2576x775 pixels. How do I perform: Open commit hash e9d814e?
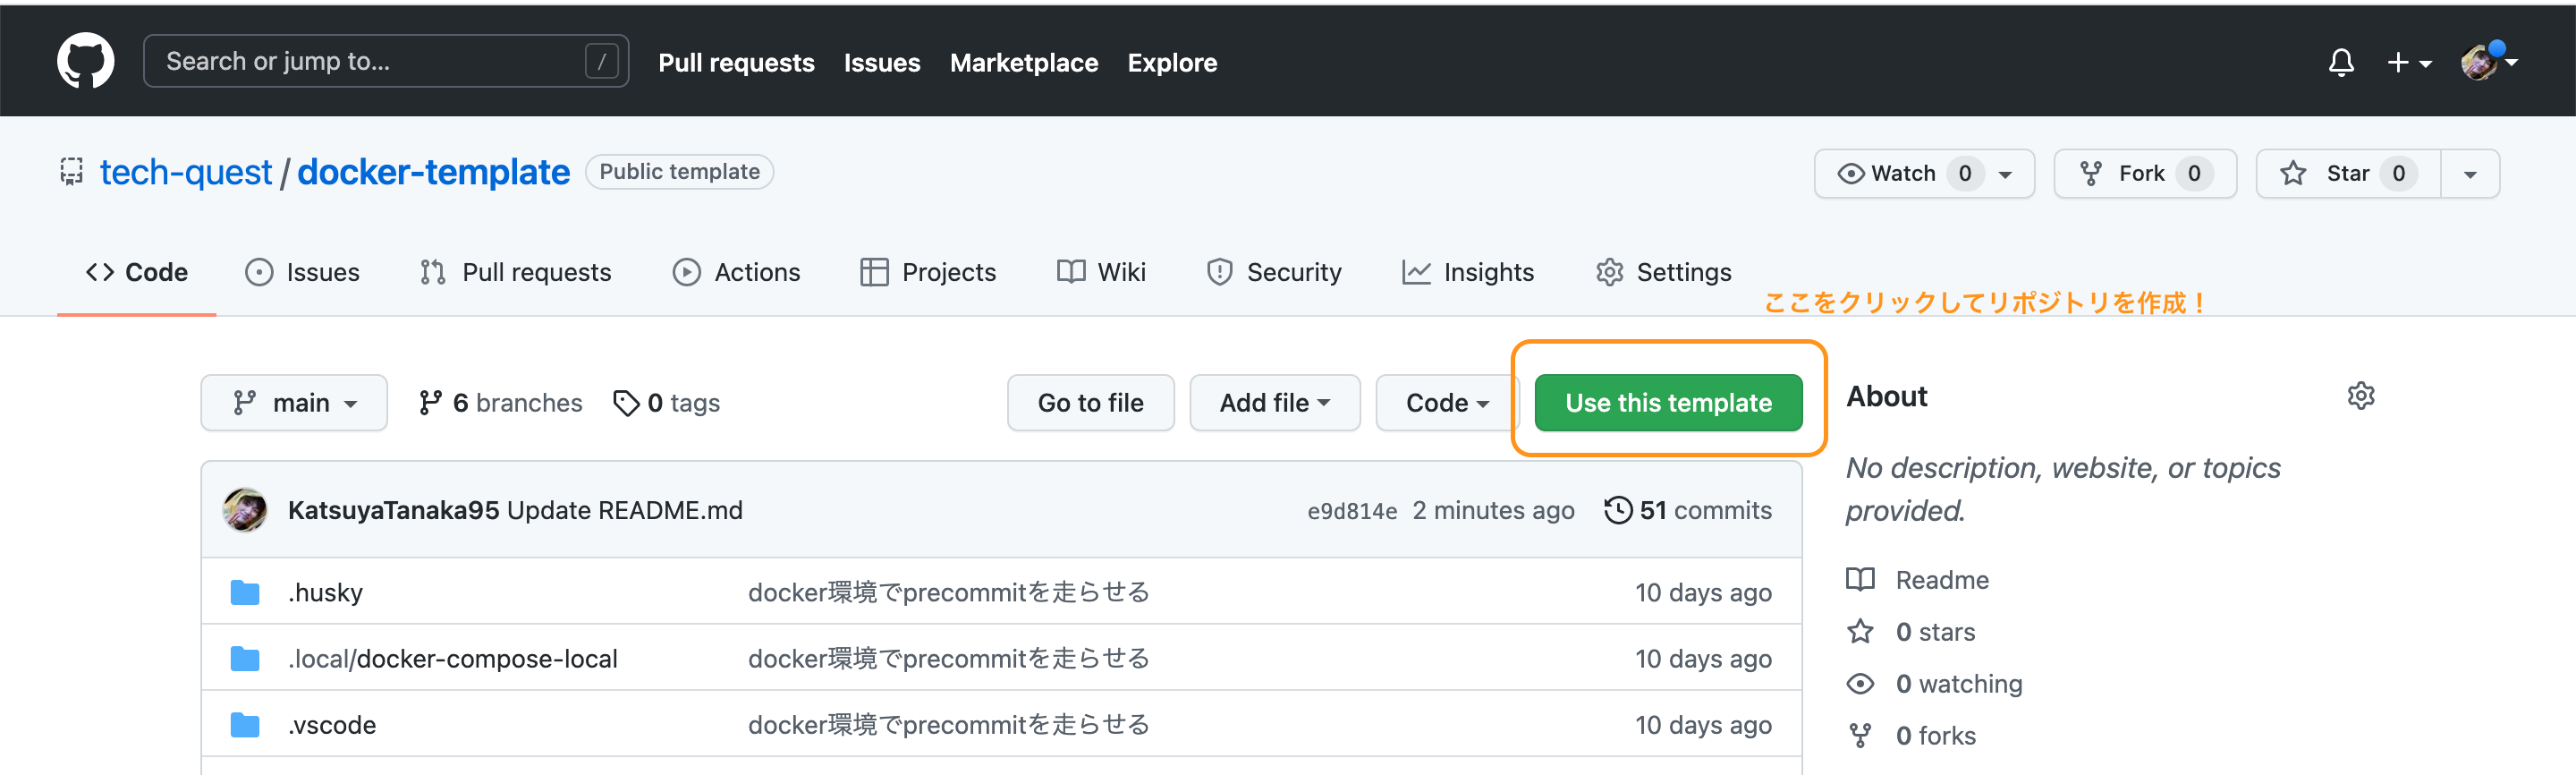tap(1352, 511)
